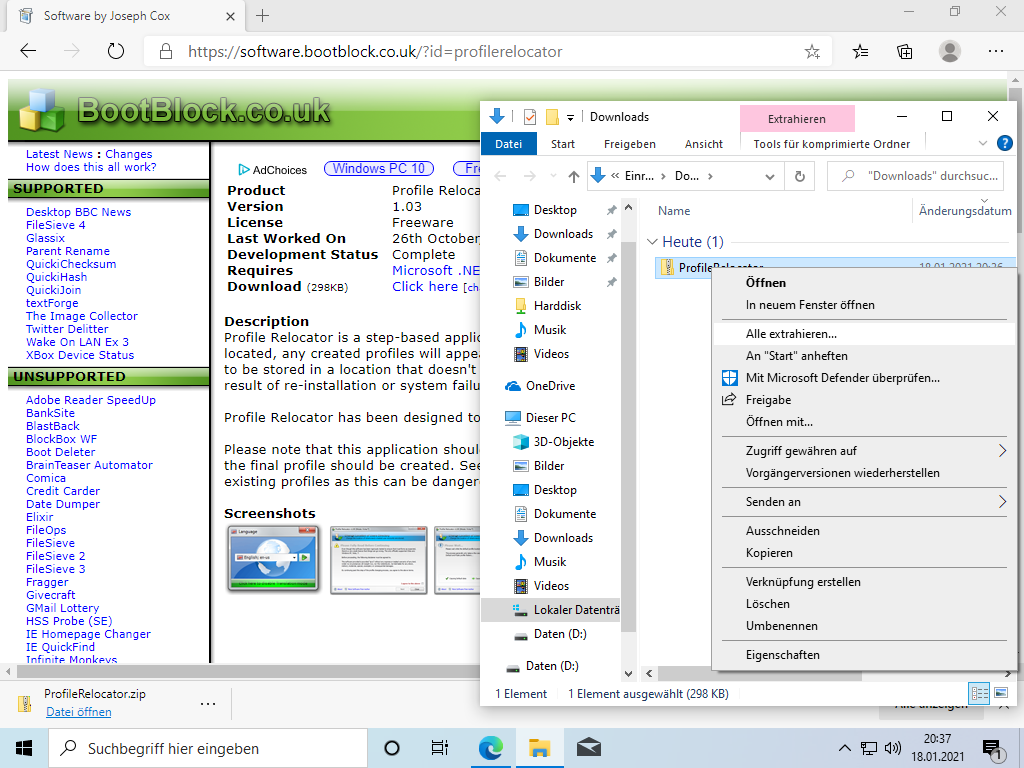Image resolution: width=1024 pixels, height=768 pixels.
Task: Select Löschen in context menu
Action: [864, 603]
